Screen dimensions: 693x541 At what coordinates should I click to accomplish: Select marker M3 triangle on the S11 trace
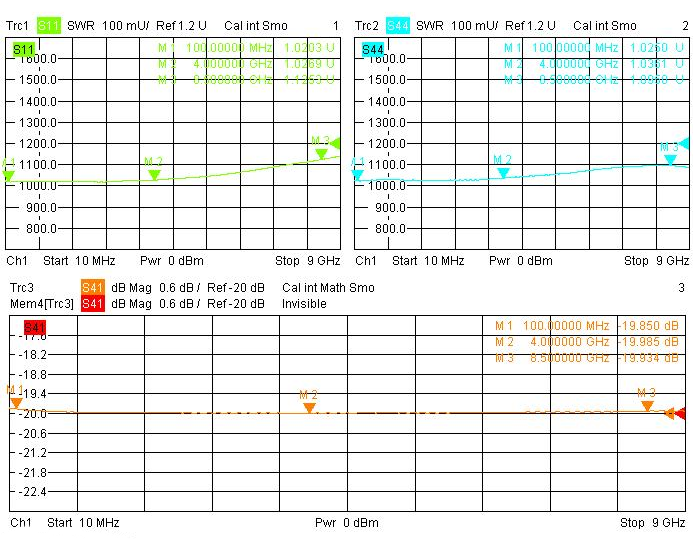tap(321, 154)
